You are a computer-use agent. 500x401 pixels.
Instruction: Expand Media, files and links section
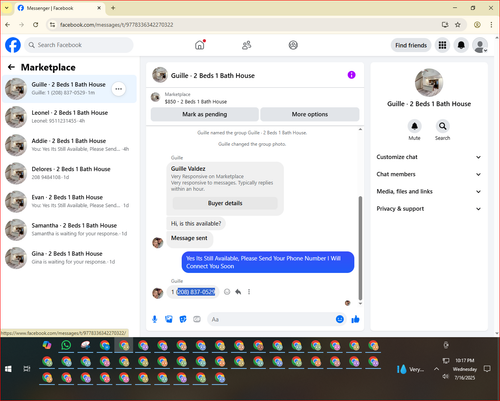[429, 191]
